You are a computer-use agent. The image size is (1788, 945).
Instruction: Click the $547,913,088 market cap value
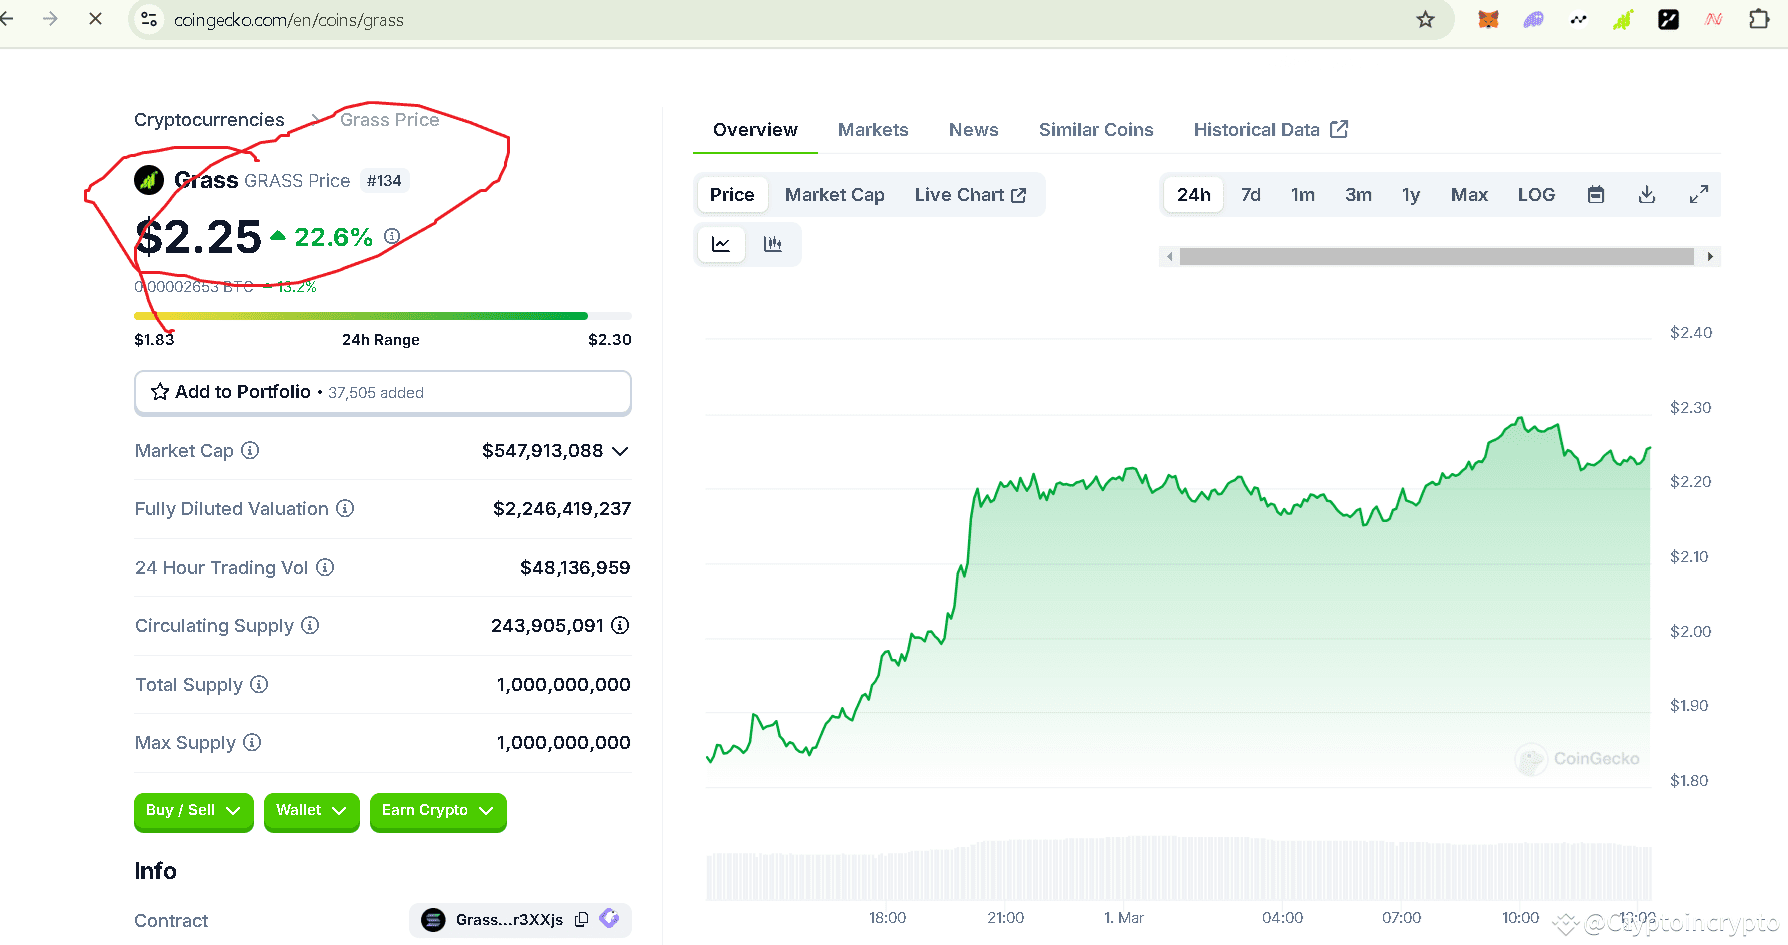point(542,451)
